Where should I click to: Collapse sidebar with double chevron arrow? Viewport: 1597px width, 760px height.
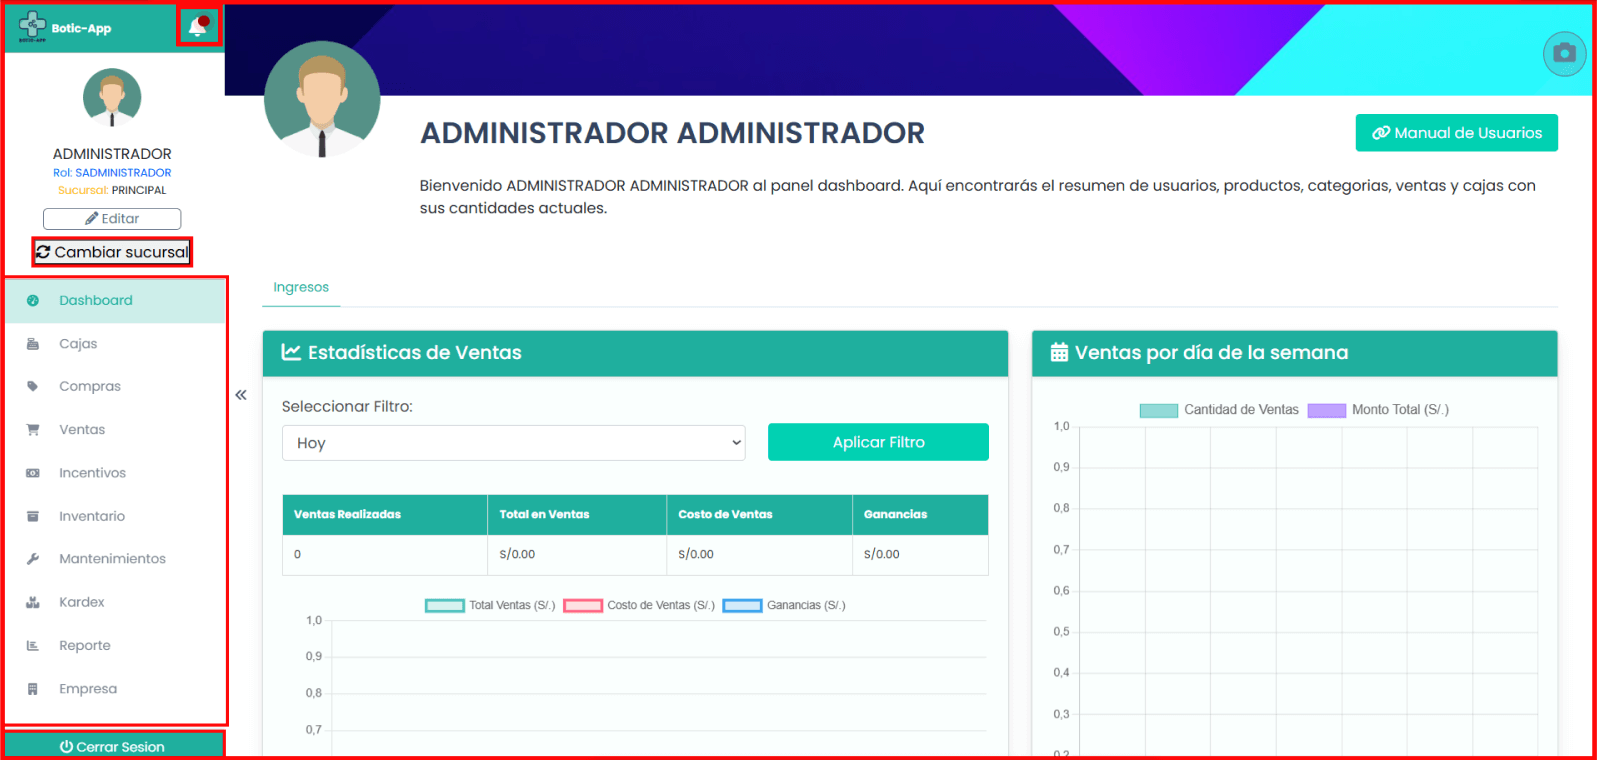point(241,395)
